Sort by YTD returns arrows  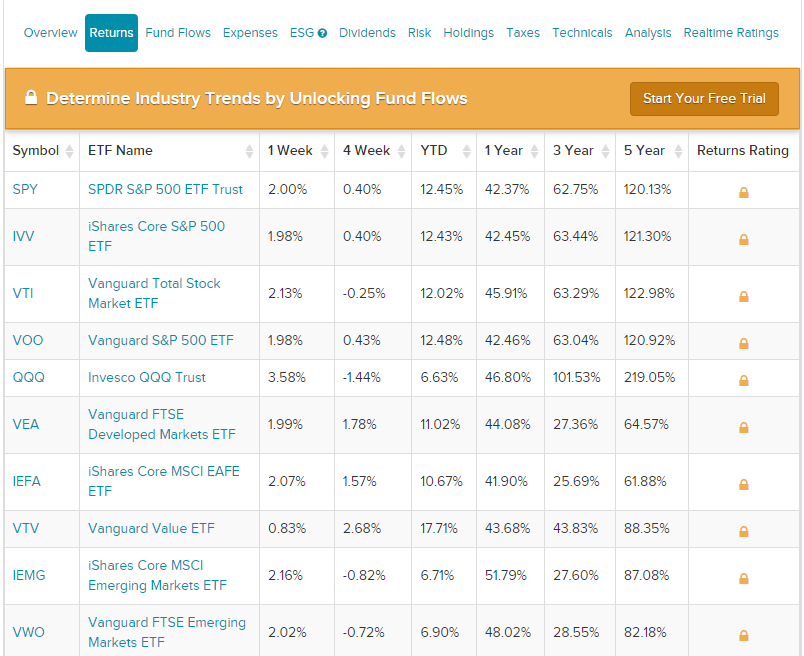(x=466, y=151)
